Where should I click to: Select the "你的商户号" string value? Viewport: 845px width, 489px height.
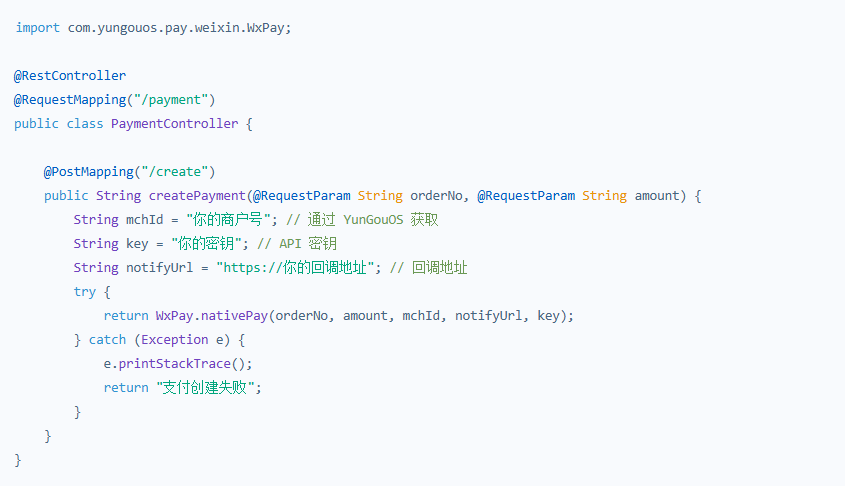(228, 220)
